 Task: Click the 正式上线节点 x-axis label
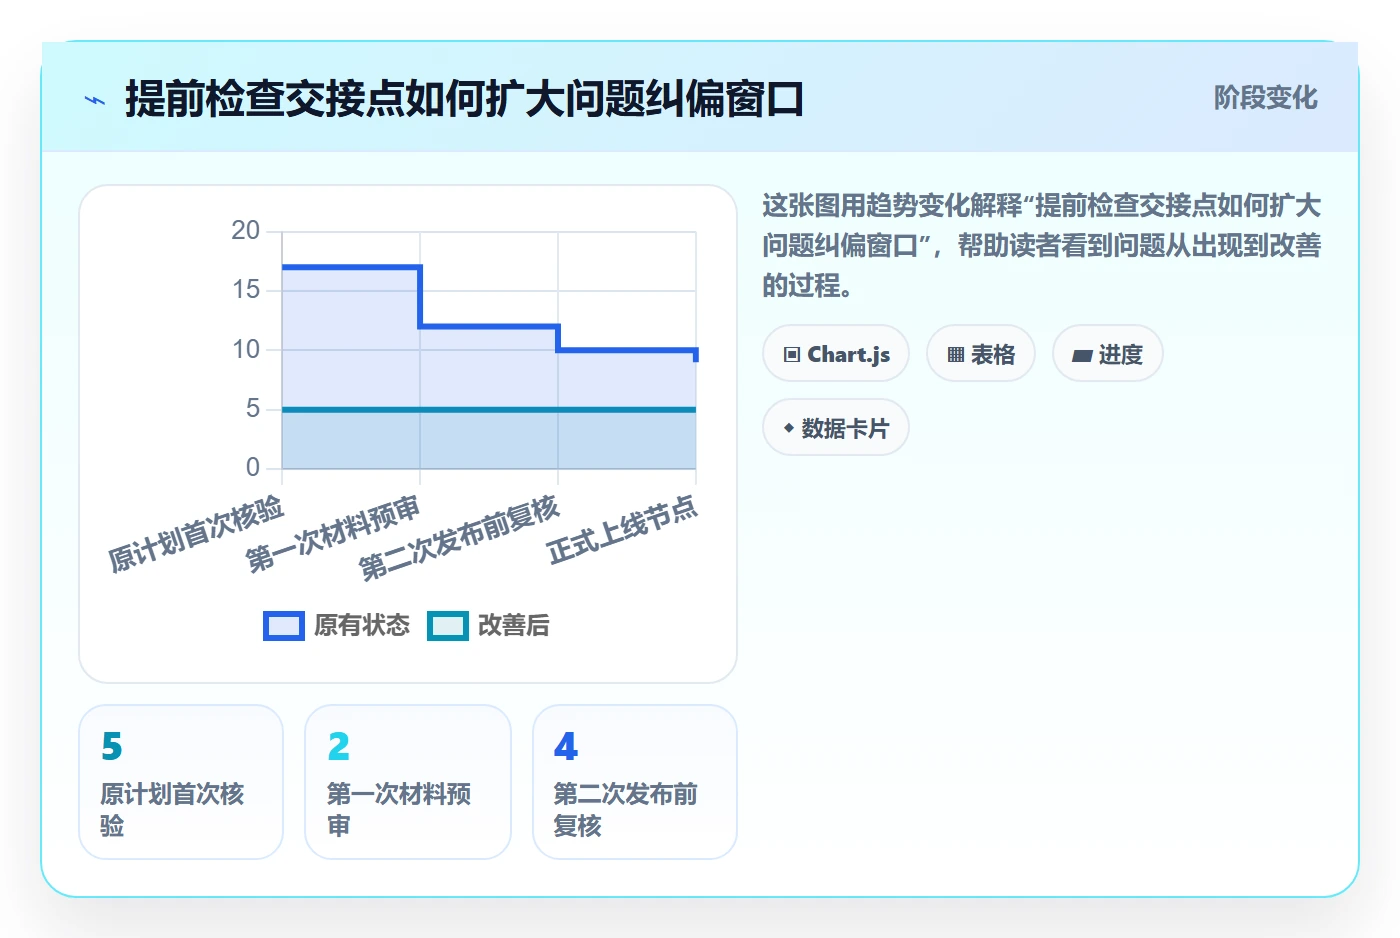coord(622,530)
